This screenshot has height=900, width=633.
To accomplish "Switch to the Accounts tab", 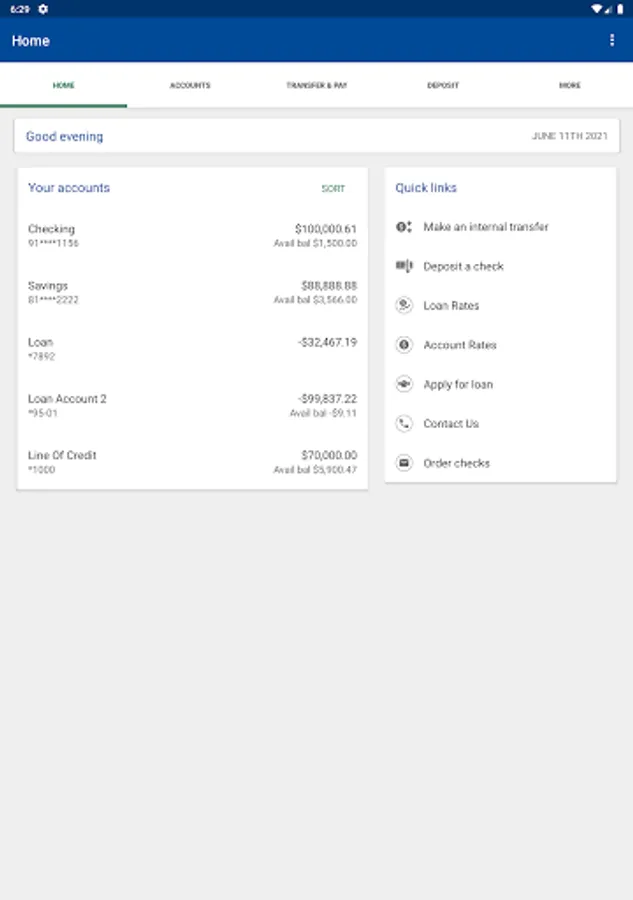I will pos(190,86).
